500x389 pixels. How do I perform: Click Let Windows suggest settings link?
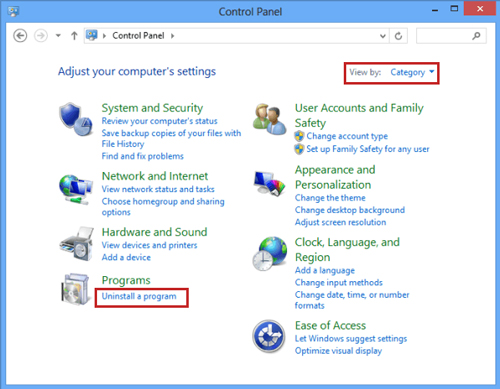[x=351, y=339]
